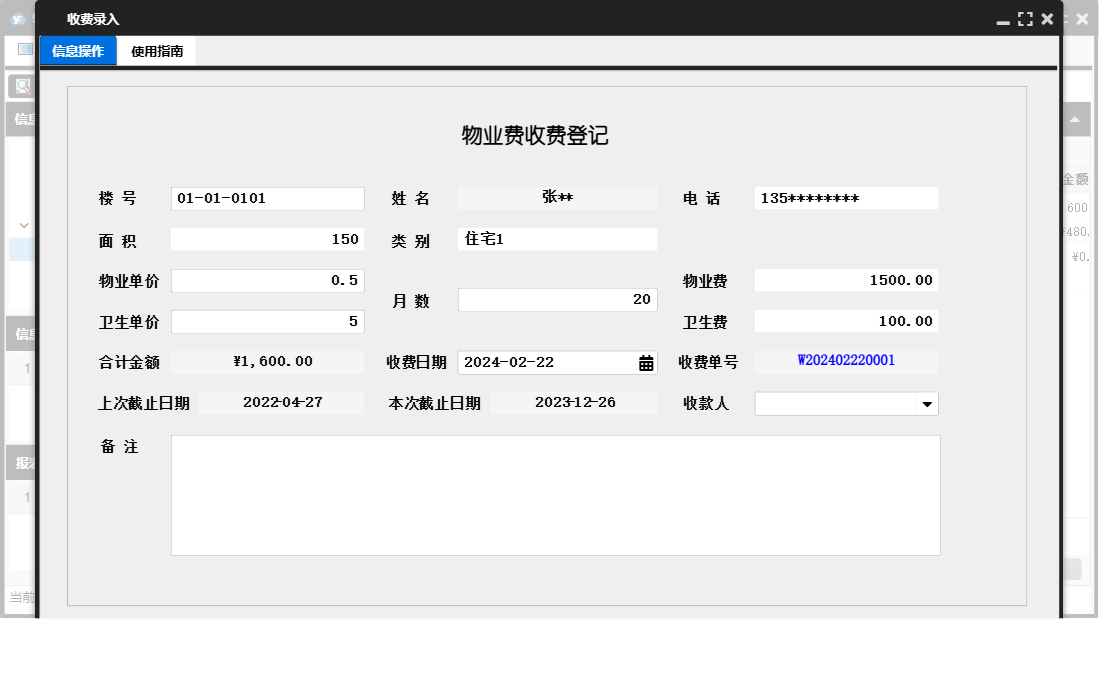Click the small square checkbox in background sidebar
1099x675 pixels.
click(x=24, y=48)
